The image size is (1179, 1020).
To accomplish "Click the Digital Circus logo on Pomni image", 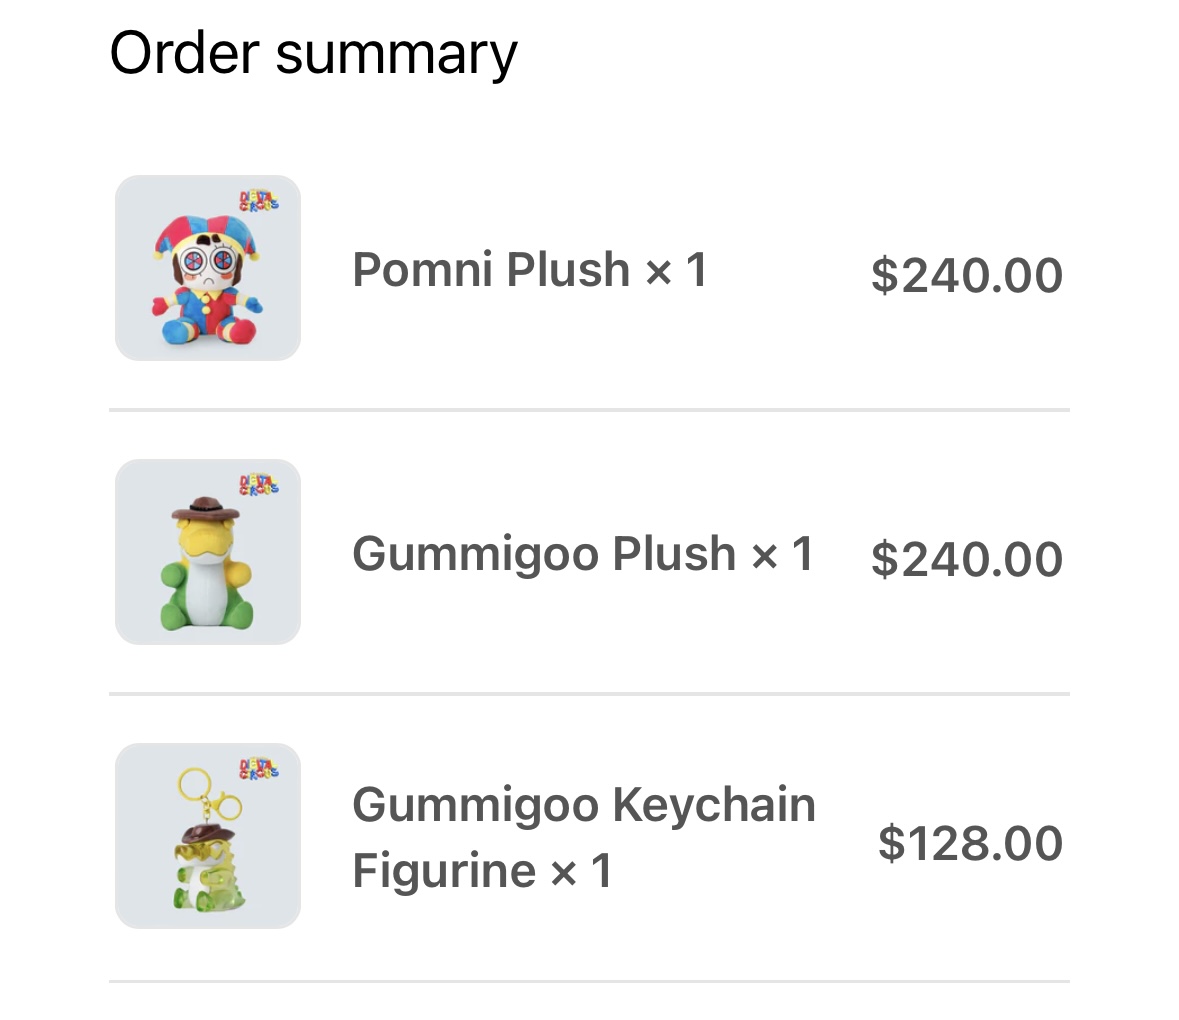I will click(x=259, y=201).
